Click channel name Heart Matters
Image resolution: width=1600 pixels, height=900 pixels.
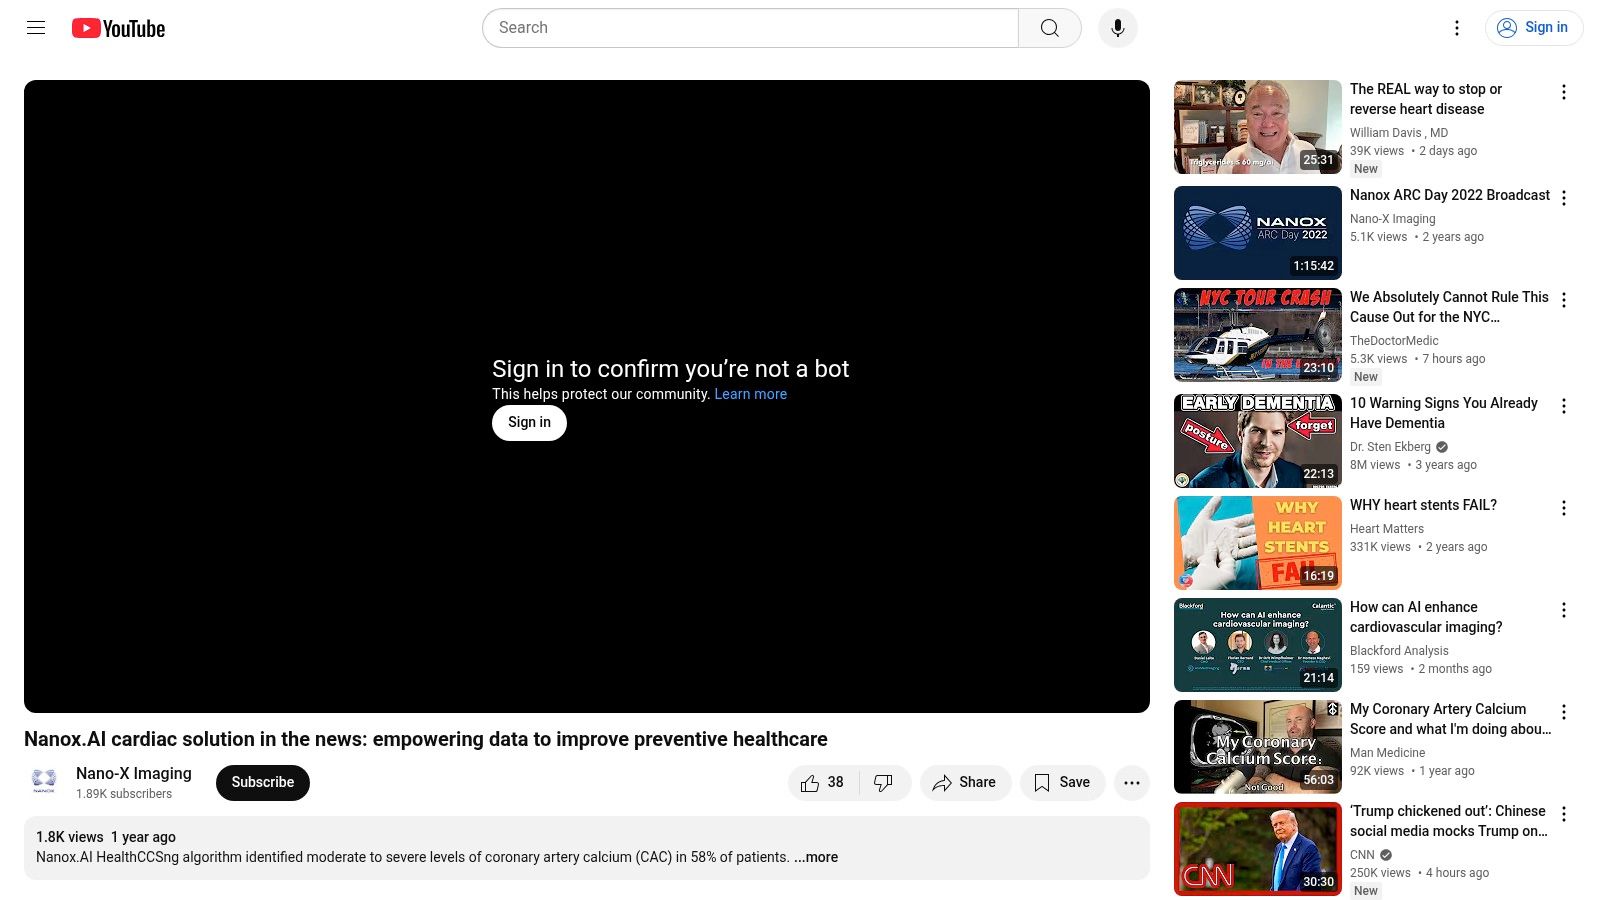(x=1387, y=529)
